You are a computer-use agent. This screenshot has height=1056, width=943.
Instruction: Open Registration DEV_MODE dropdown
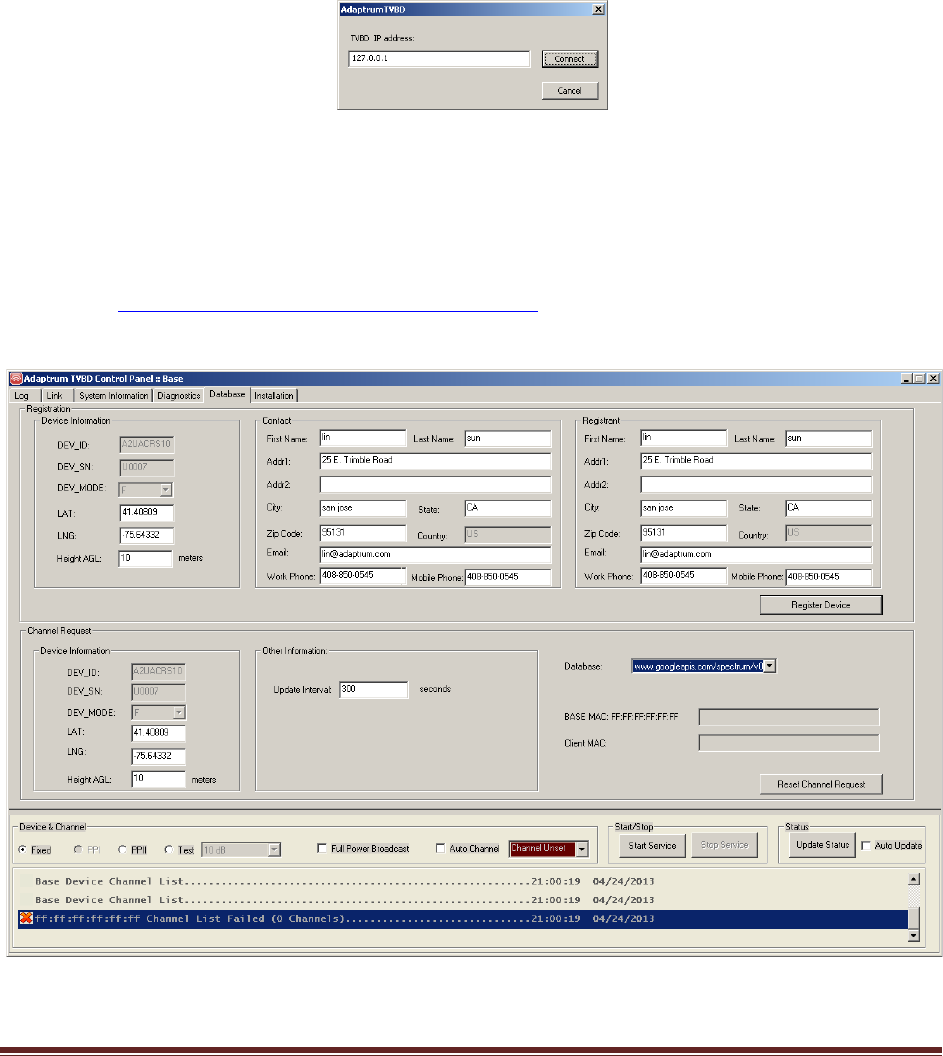[166, 490]
